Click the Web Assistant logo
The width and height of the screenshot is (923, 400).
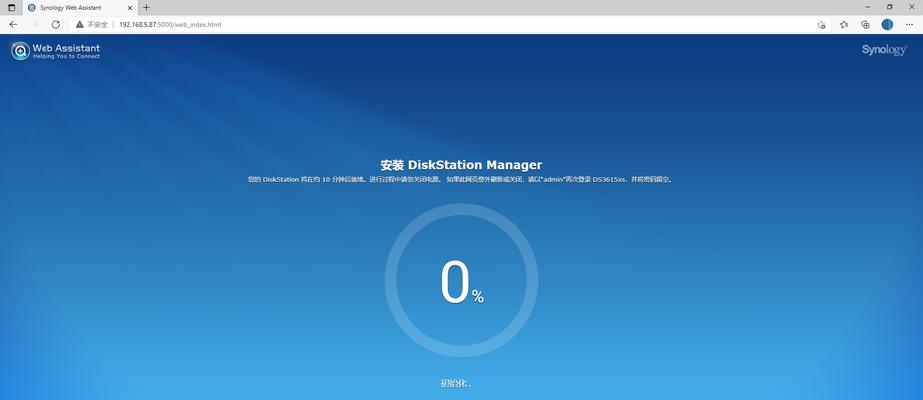point(55,51)
